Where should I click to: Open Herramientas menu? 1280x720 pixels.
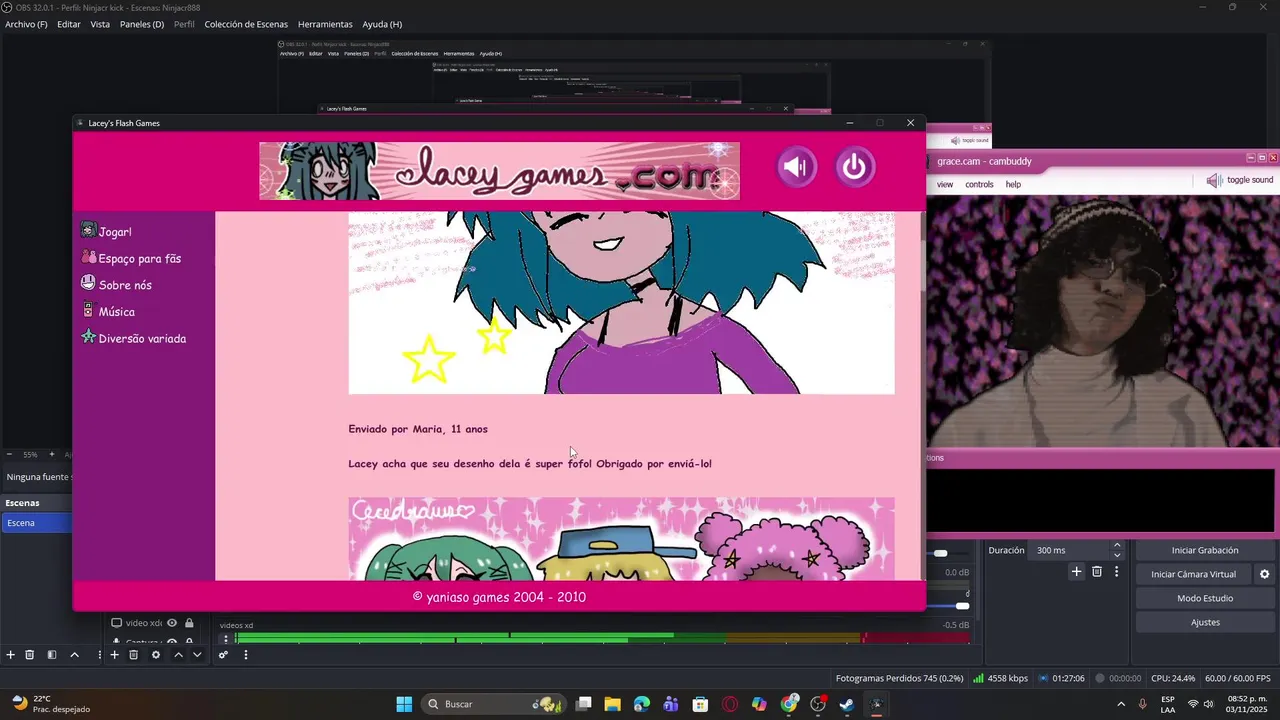[x=325, y=24]
